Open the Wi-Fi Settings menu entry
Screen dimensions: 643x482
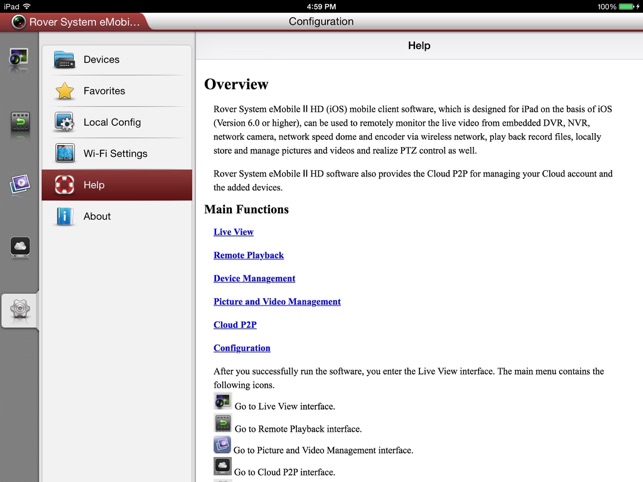click(x=117, y=153)
